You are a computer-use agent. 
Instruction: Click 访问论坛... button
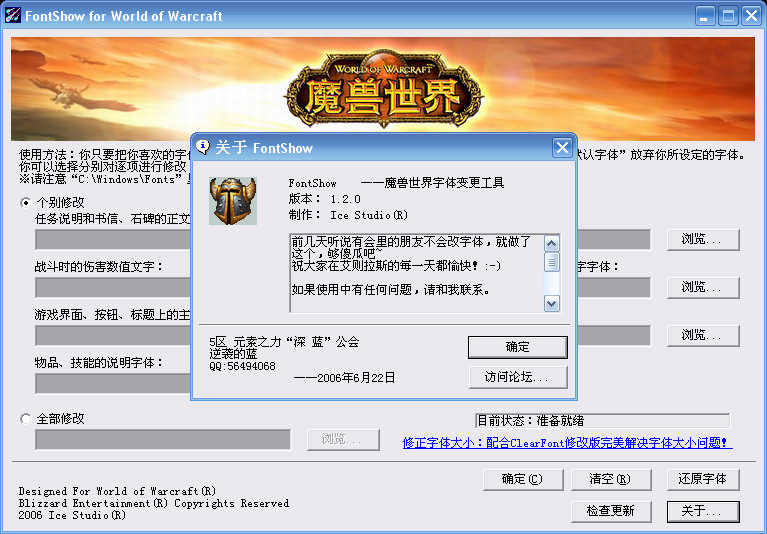click(518, 378)
